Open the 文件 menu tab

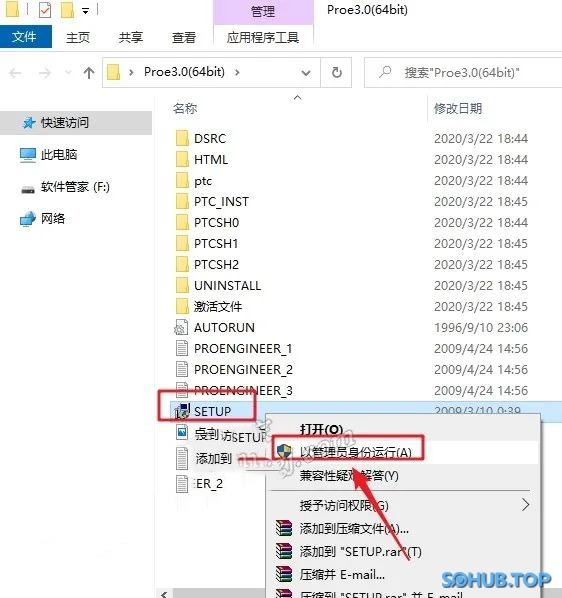tap(25, 37)
